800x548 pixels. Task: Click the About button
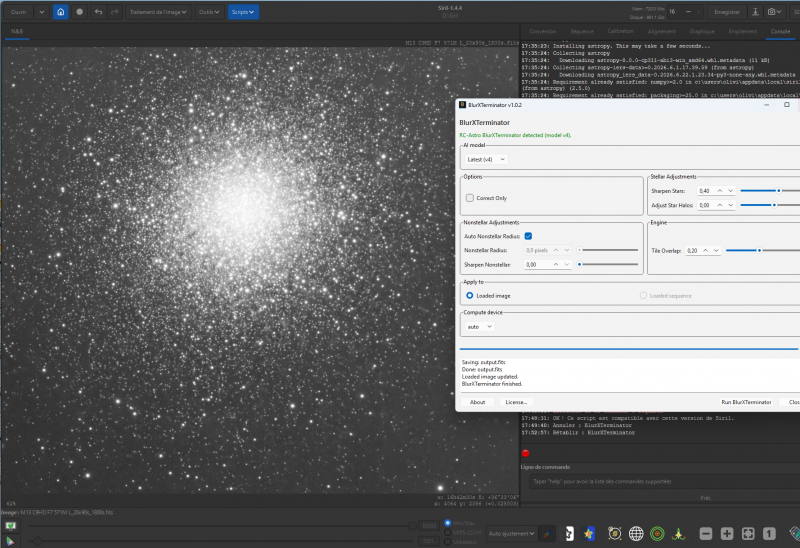tap(478, 402)
